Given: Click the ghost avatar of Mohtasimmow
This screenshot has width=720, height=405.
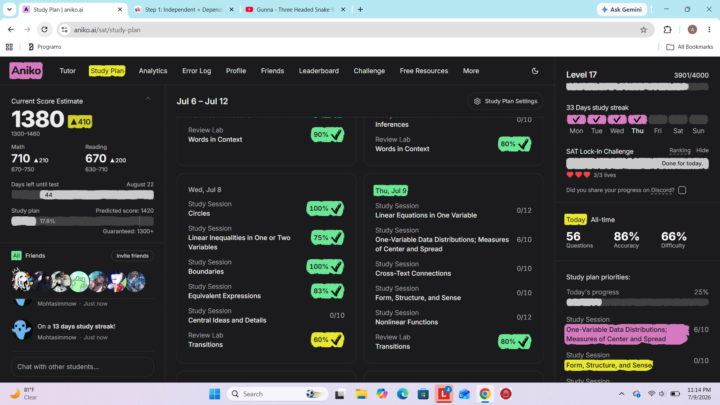Looking at the screenshot, I should pos(22,330).
